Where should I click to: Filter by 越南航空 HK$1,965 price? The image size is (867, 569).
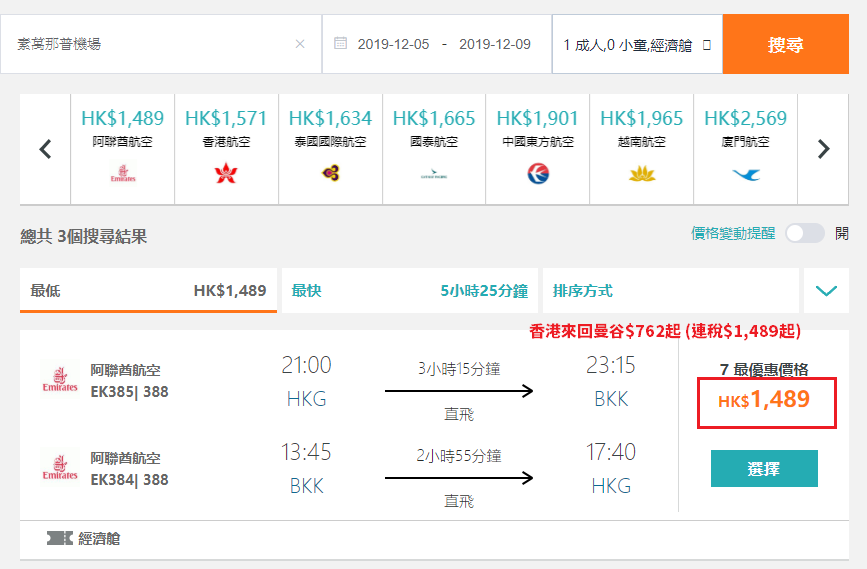(x=642, y=149)
